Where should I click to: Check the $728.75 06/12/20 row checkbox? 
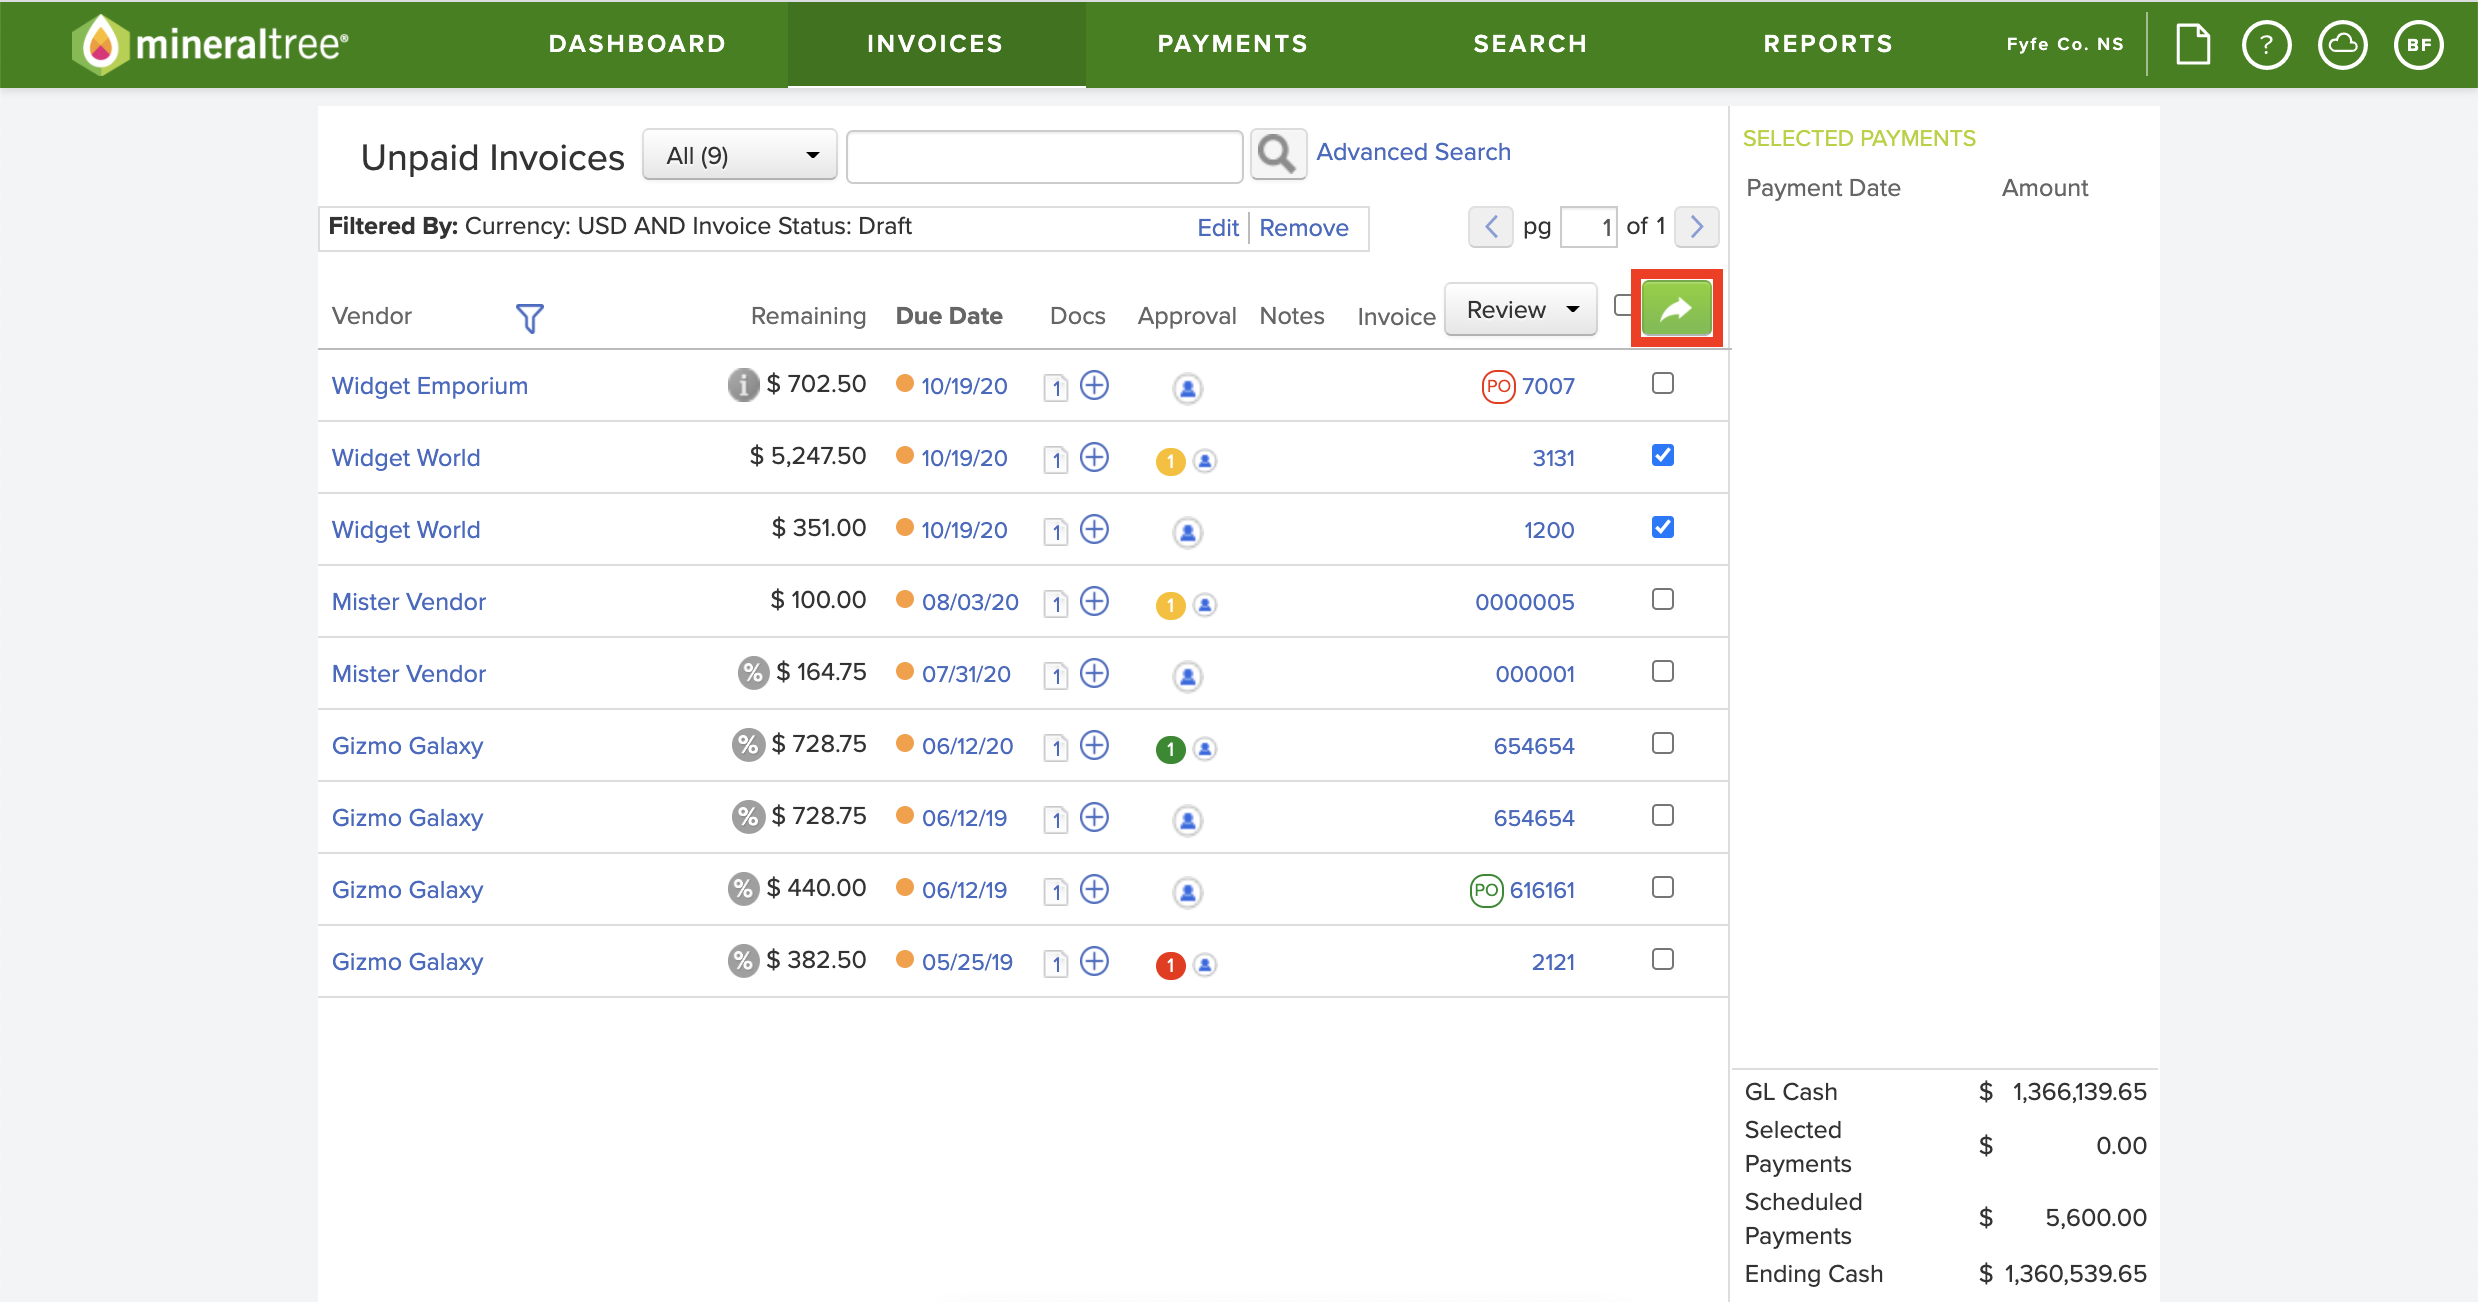1662,743
